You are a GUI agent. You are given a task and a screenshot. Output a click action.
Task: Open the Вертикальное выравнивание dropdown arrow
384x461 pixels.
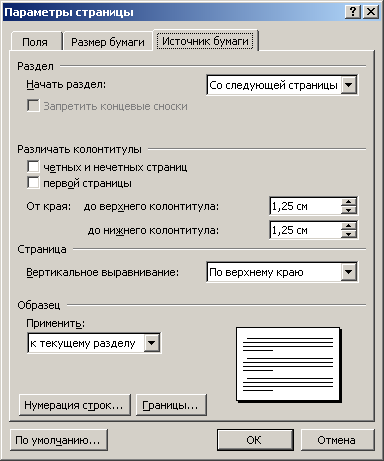pyautogui.click(x=348, y=272)
